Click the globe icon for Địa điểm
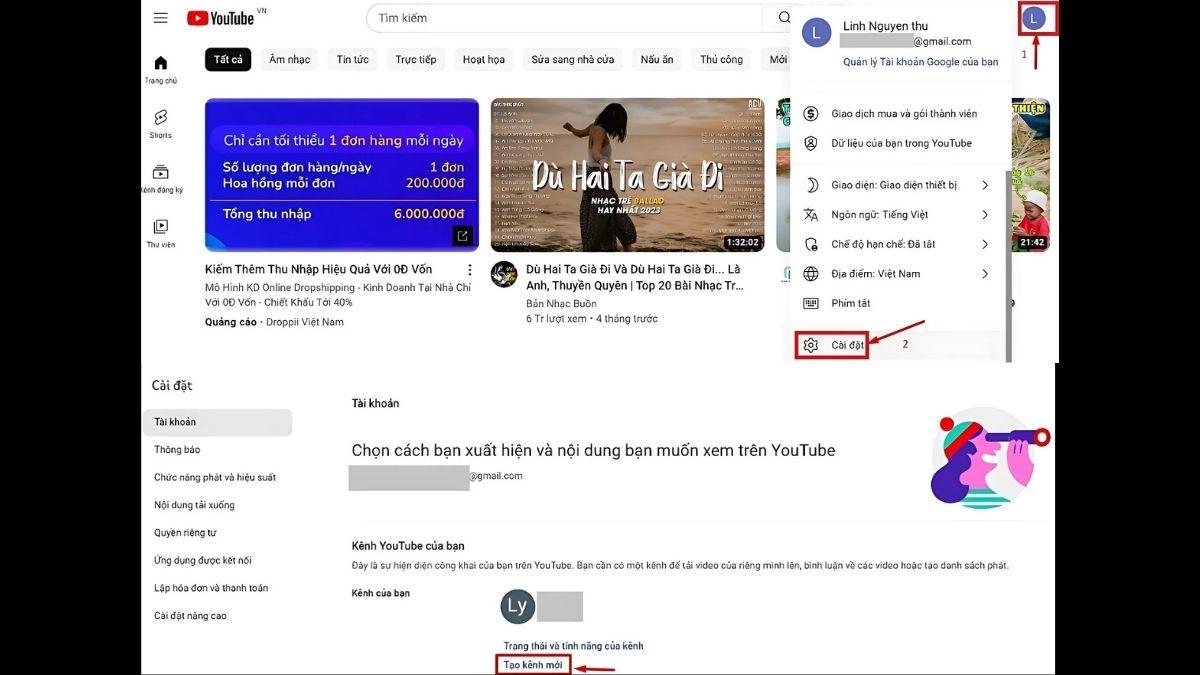The width and height of the screenshot is (1200, 675). click(x=811, y=274)
